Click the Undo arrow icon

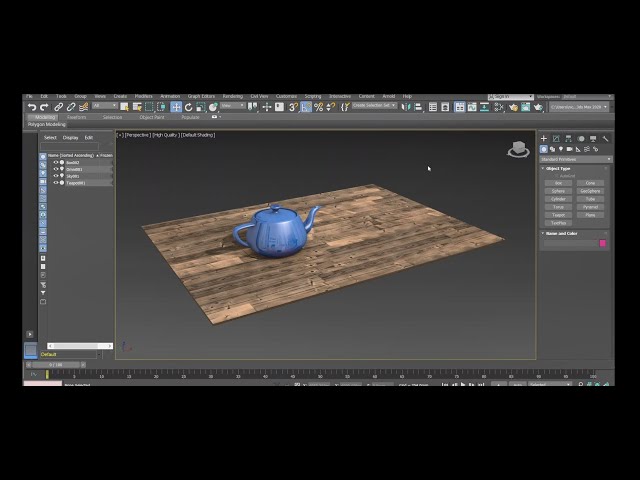pos(32,107)
